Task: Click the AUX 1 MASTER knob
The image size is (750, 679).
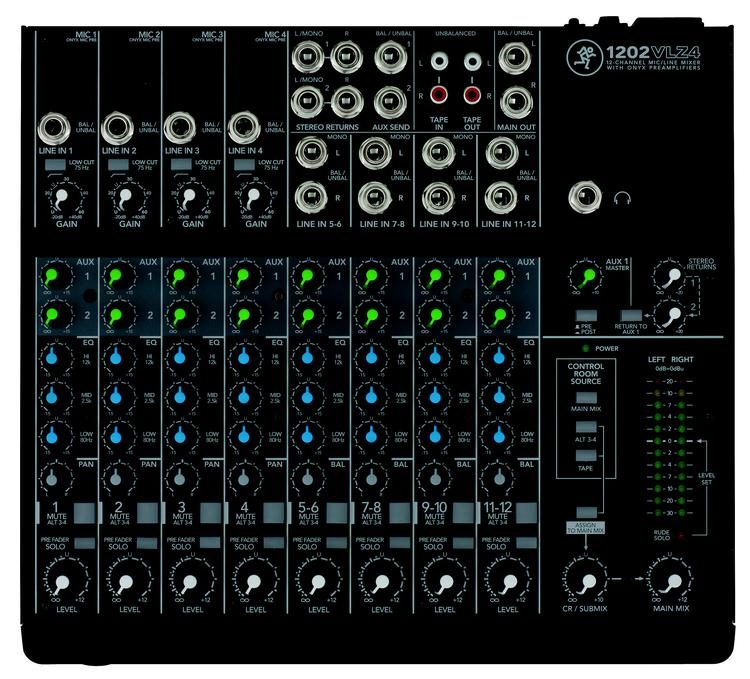Action: (586, 276)
